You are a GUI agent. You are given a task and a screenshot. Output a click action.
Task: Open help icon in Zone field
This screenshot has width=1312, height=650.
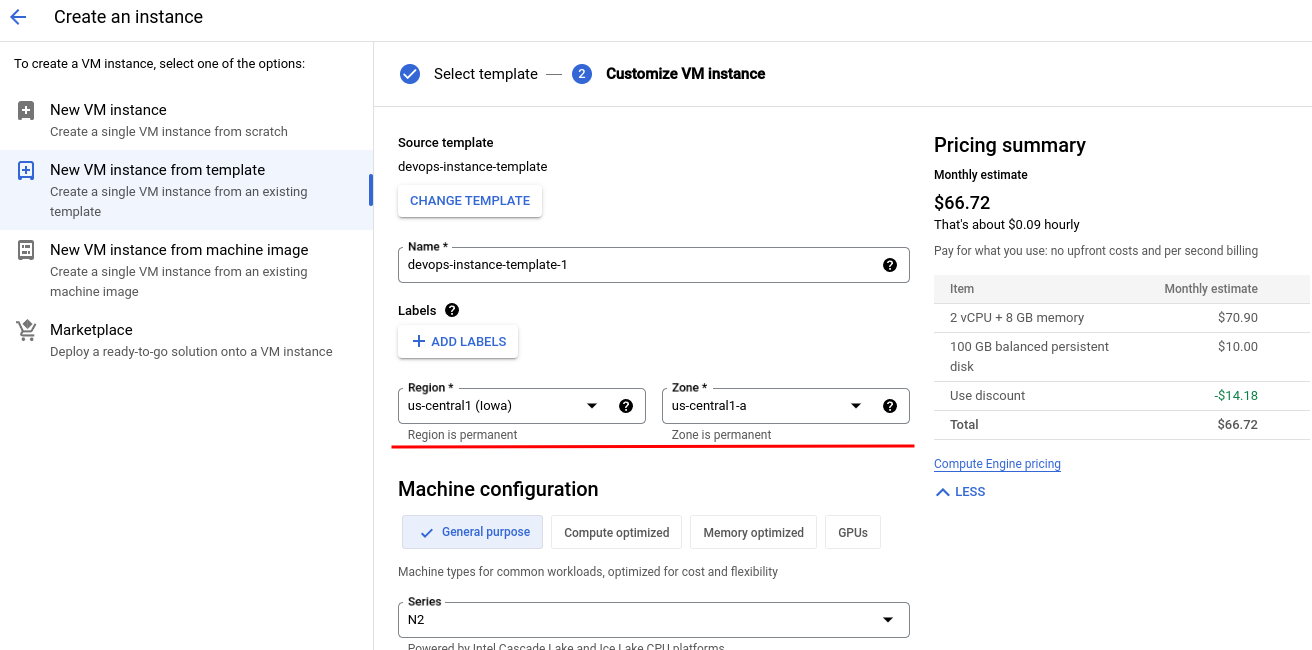[890, 406]
